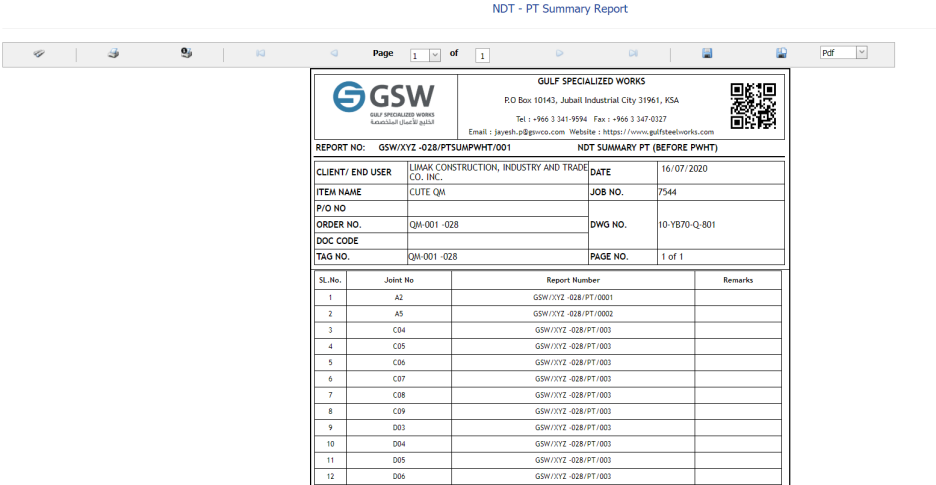This screenshot has height=485, width=936.
Task: Click the total pages field after 'of'
Action: [x=482, y=55]
